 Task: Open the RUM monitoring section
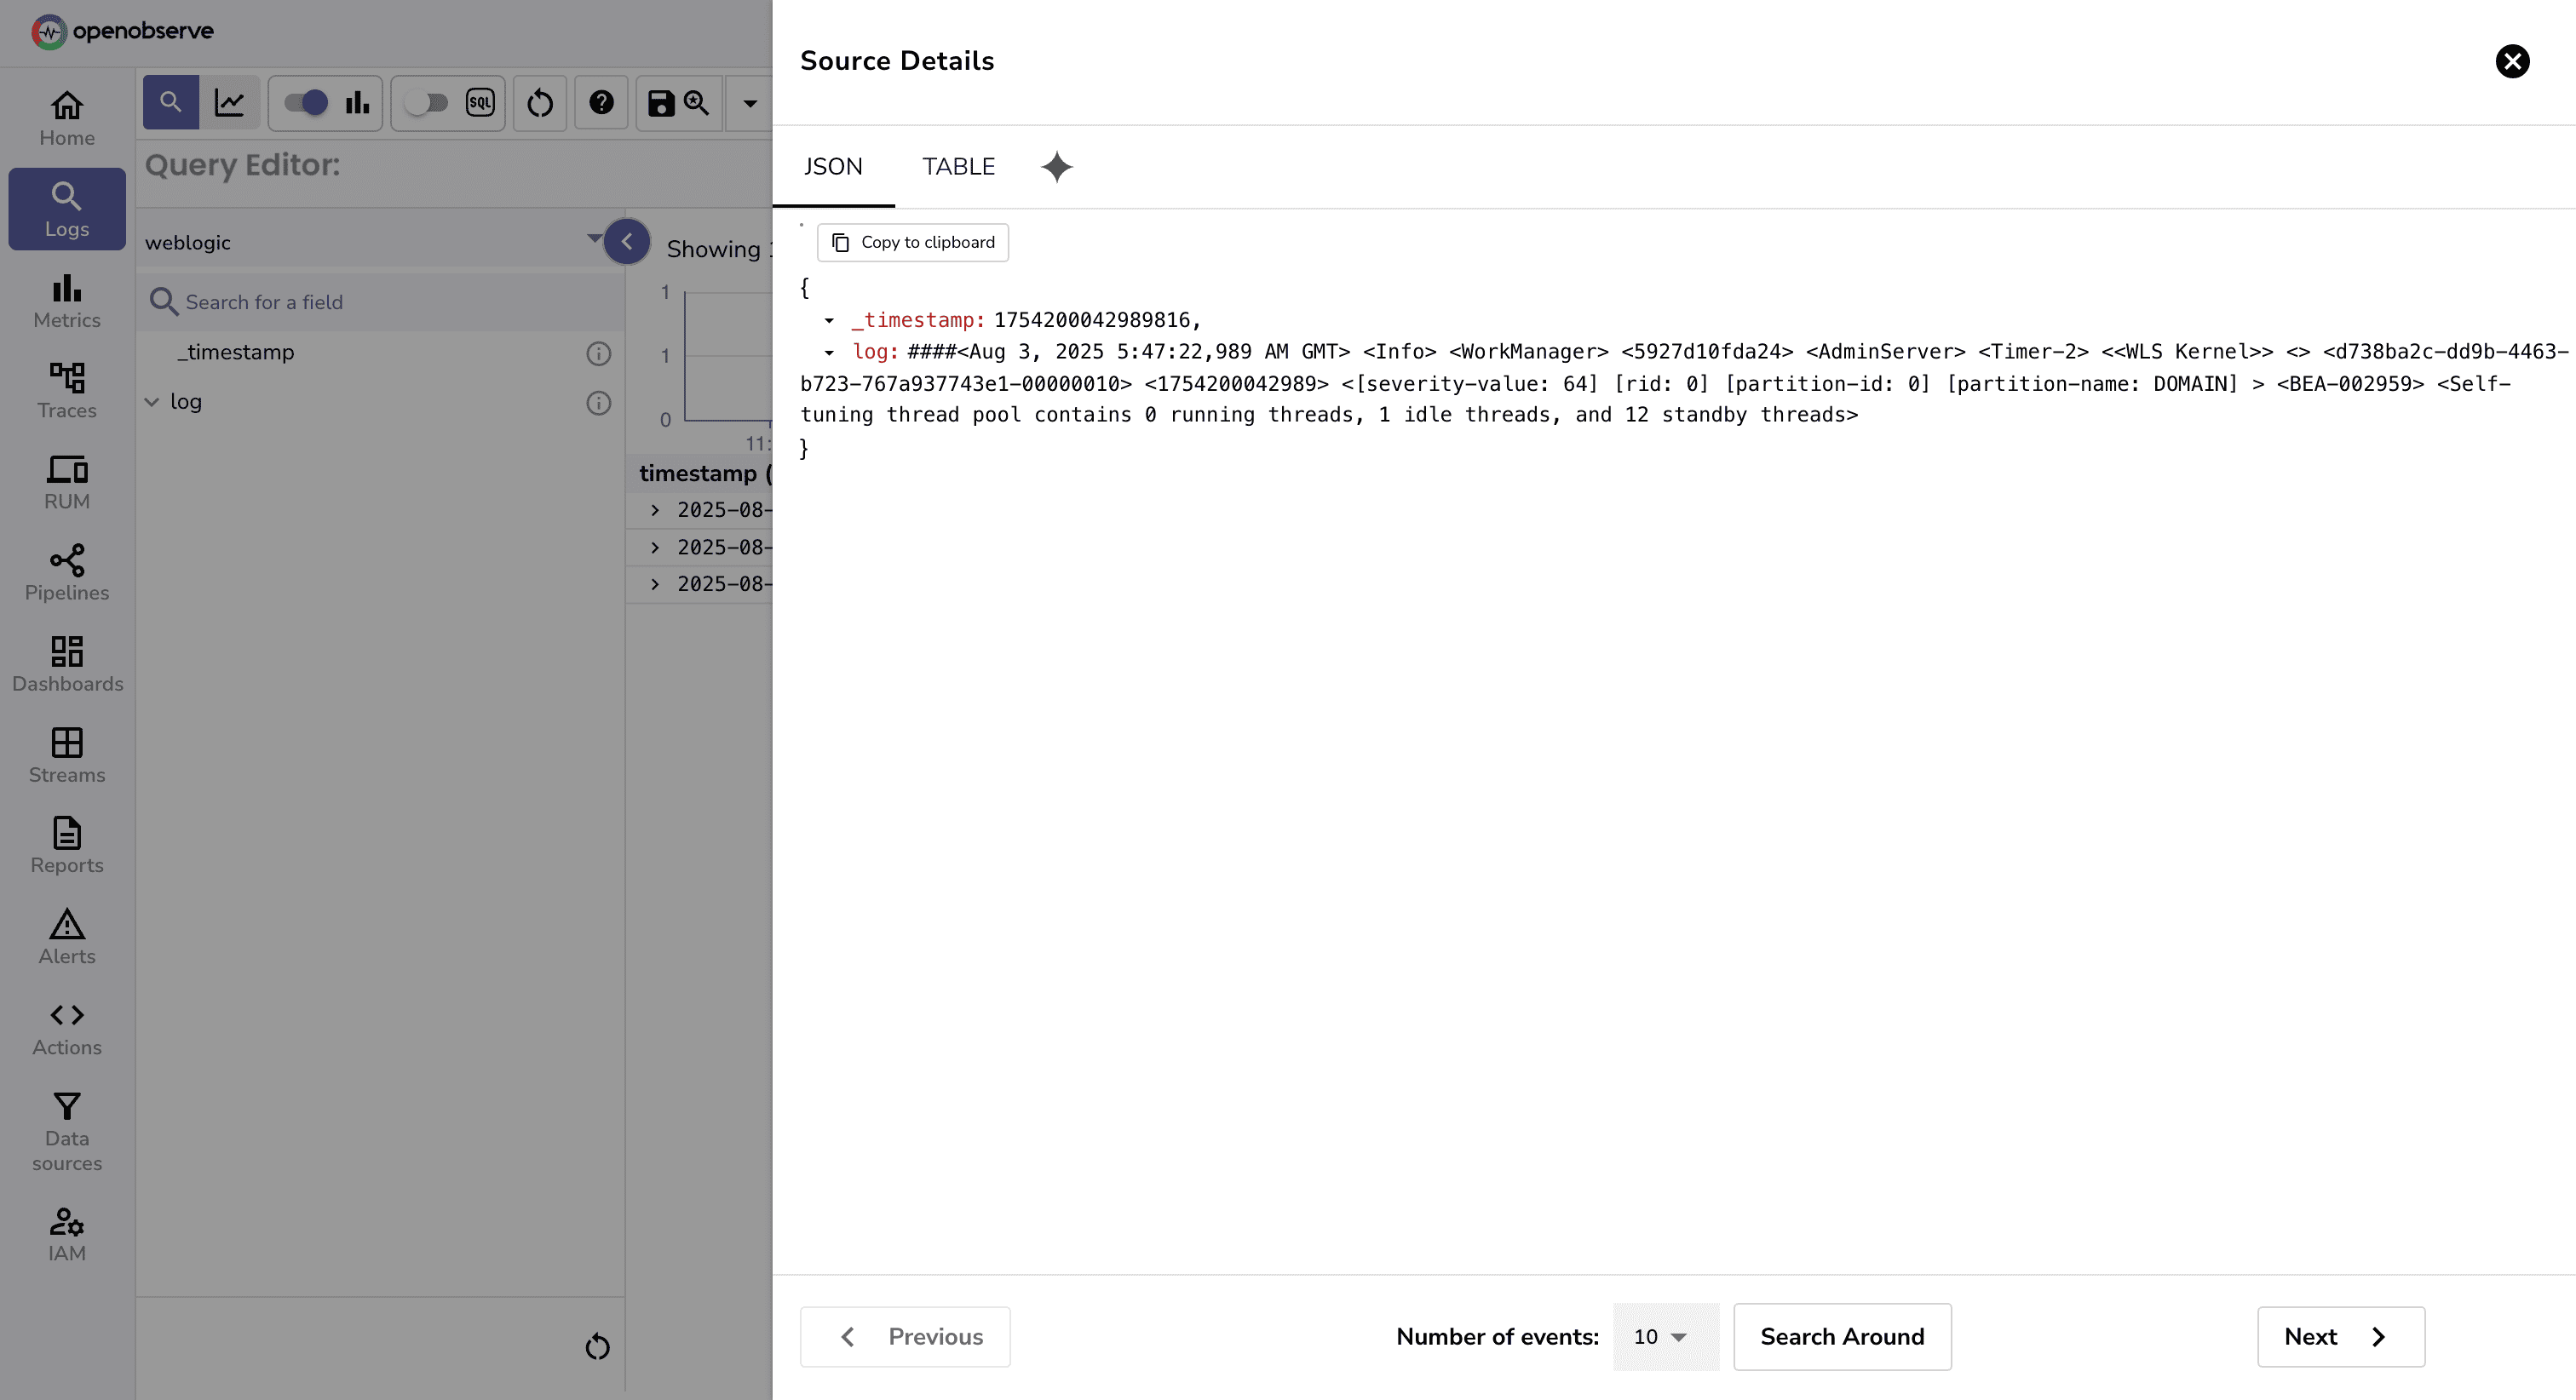66,482
